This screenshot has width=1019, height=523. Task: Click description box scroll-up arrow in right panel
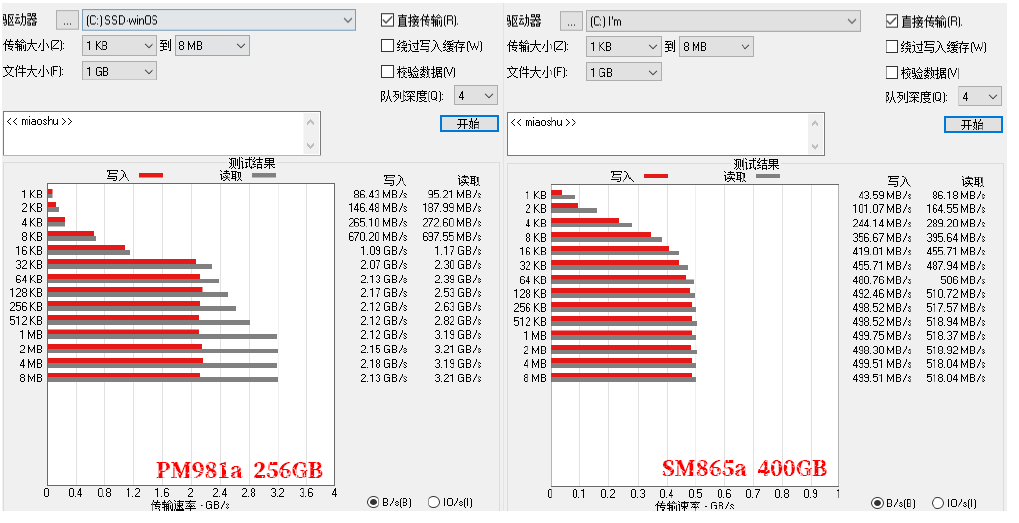[816, 123]
